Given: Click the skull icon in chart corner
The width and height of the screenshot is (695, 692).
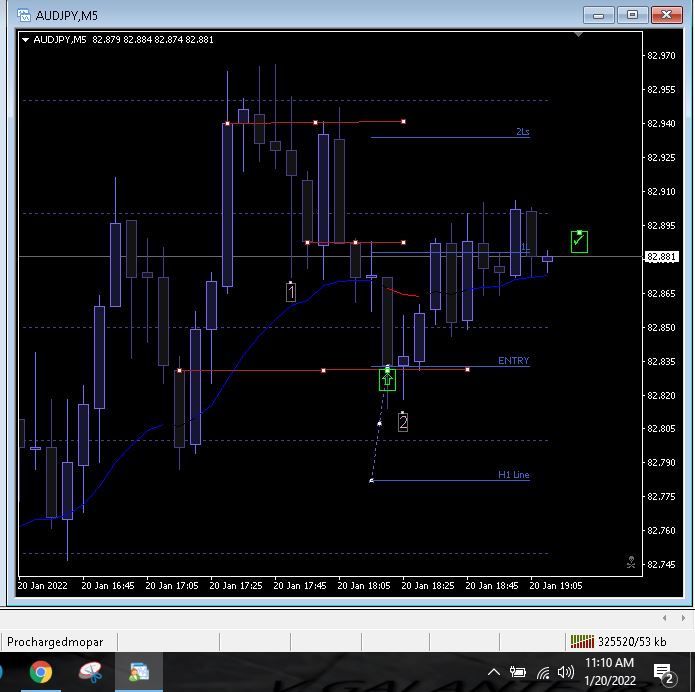Looking at the screenshot, I should pos(631,563).
